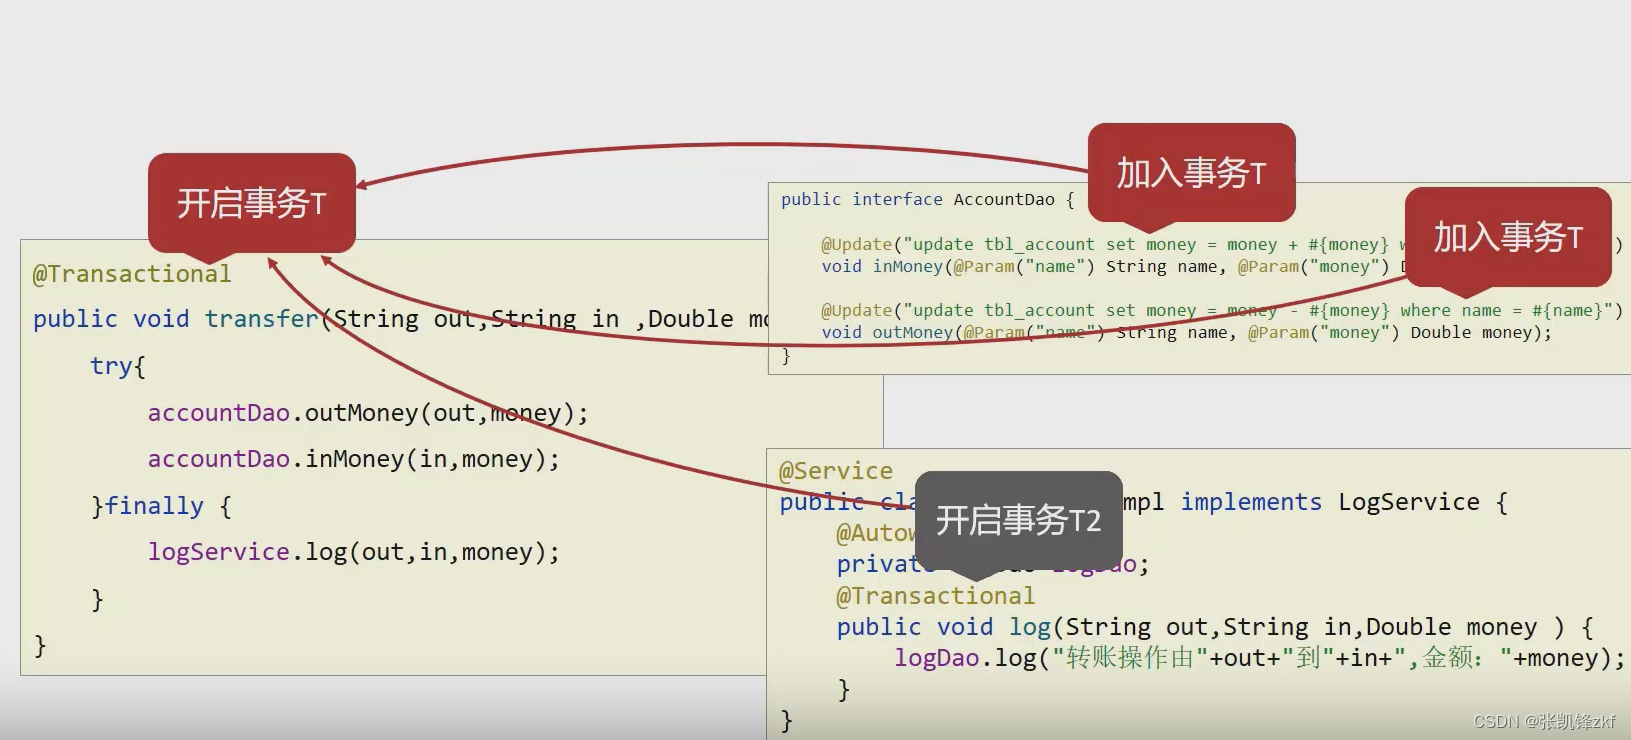Viewport: 1631px width, 740px height.
Task: Click the 'public void transfer' signature line
Action: click(x=401, y=319)
